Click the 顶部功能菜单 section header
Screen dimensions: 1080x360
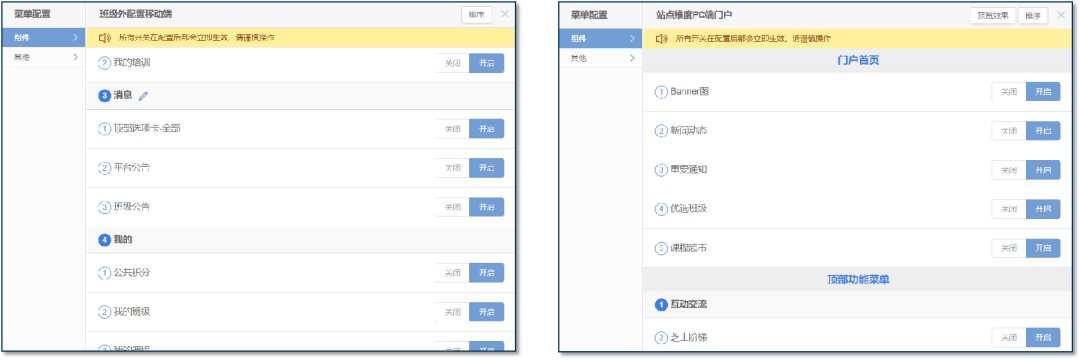858,279
